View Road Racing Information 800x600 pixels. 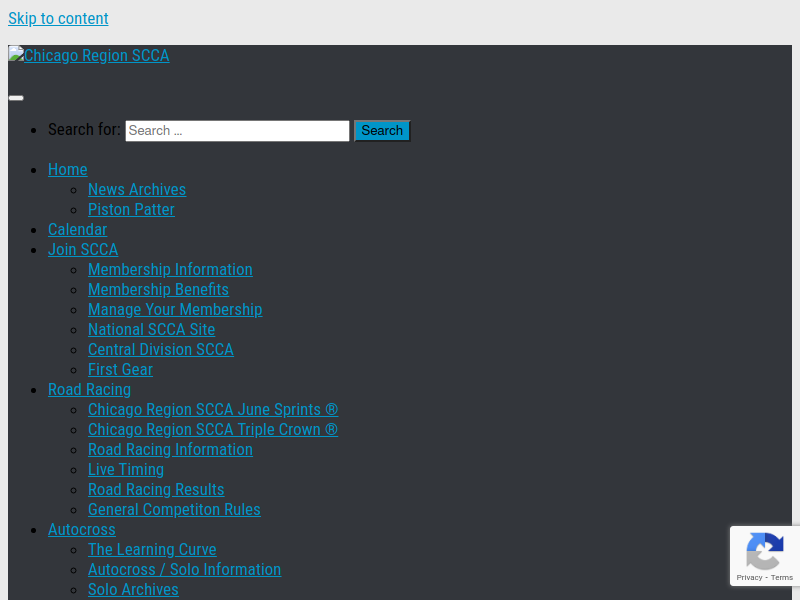[x=170, y=449]
